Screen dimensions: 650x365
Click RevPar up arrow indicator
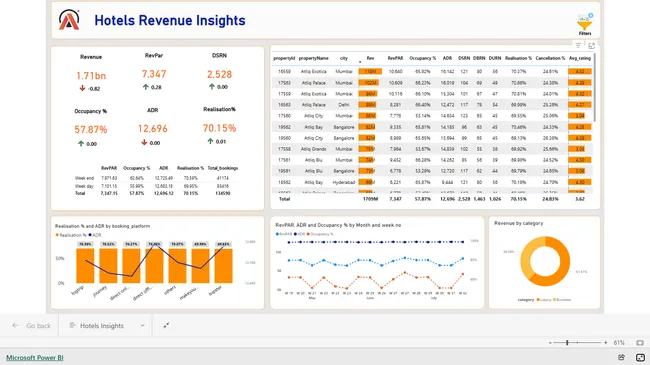click(146, 87)
